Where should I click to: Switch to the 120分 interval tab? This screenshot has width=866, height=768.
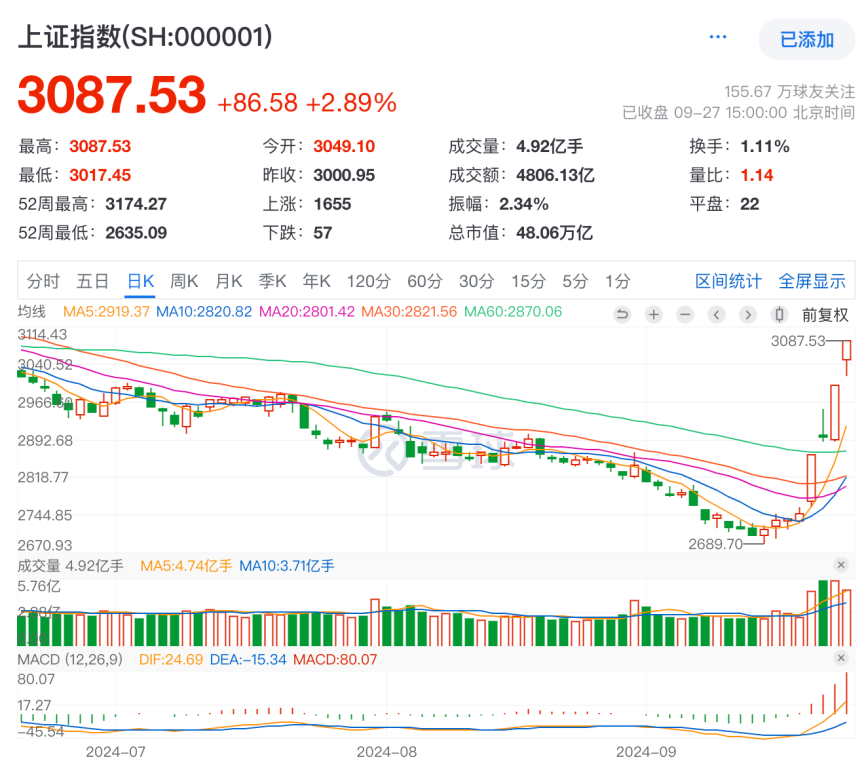tap(368, 281)
